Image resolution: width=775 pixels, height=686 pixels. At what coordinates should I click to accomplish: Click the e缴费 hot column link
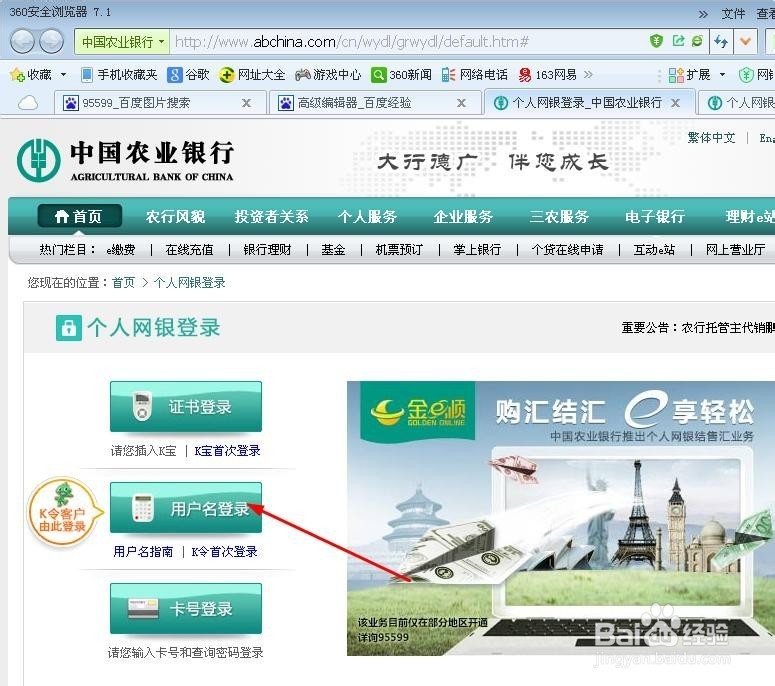pos(121,250)
